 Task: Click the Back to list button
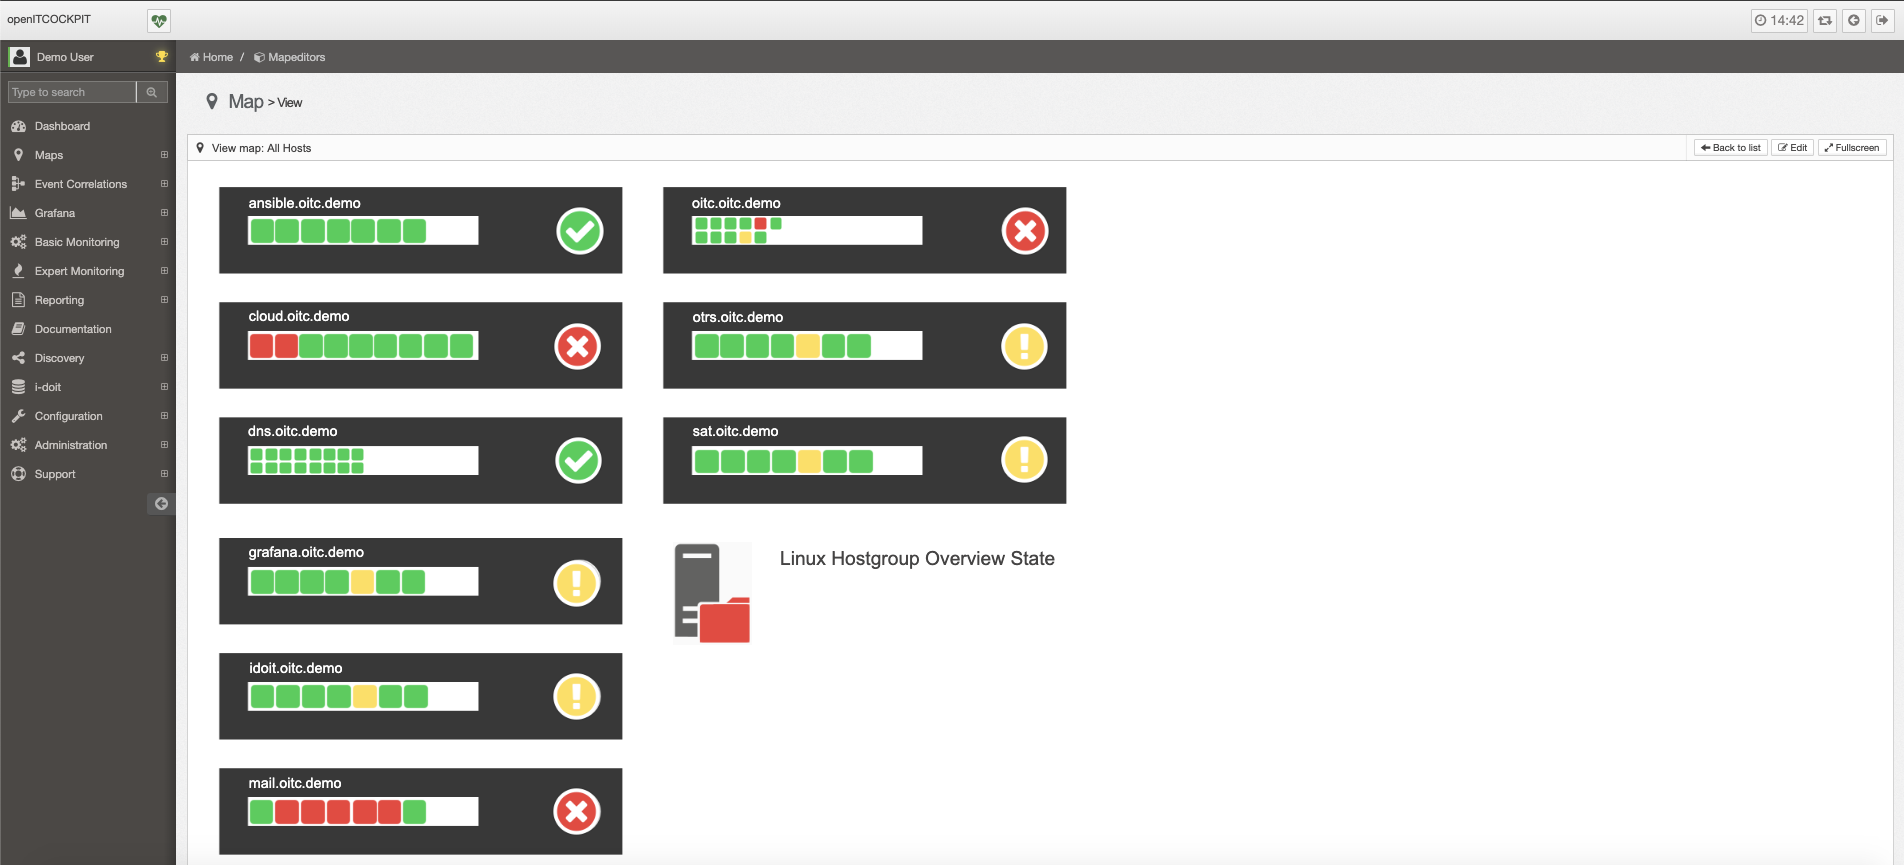1731,148
